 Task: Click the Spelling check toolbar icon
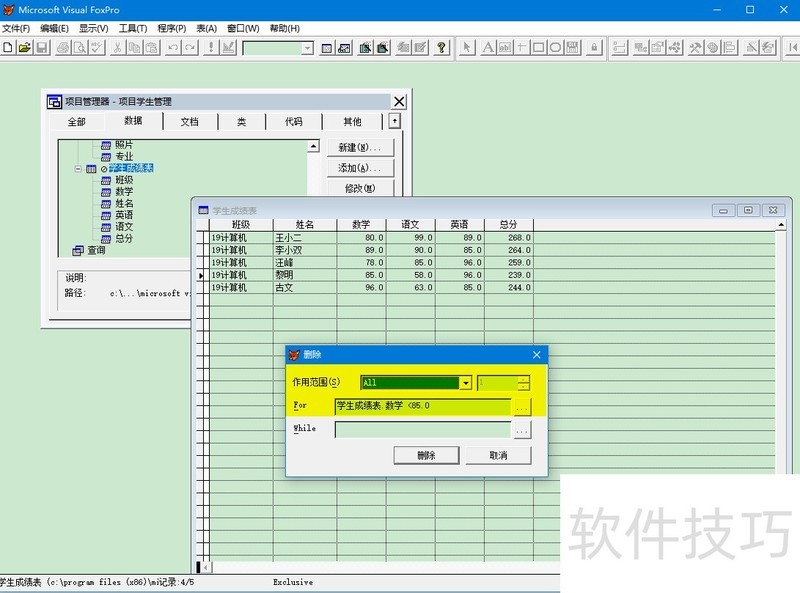97,47
